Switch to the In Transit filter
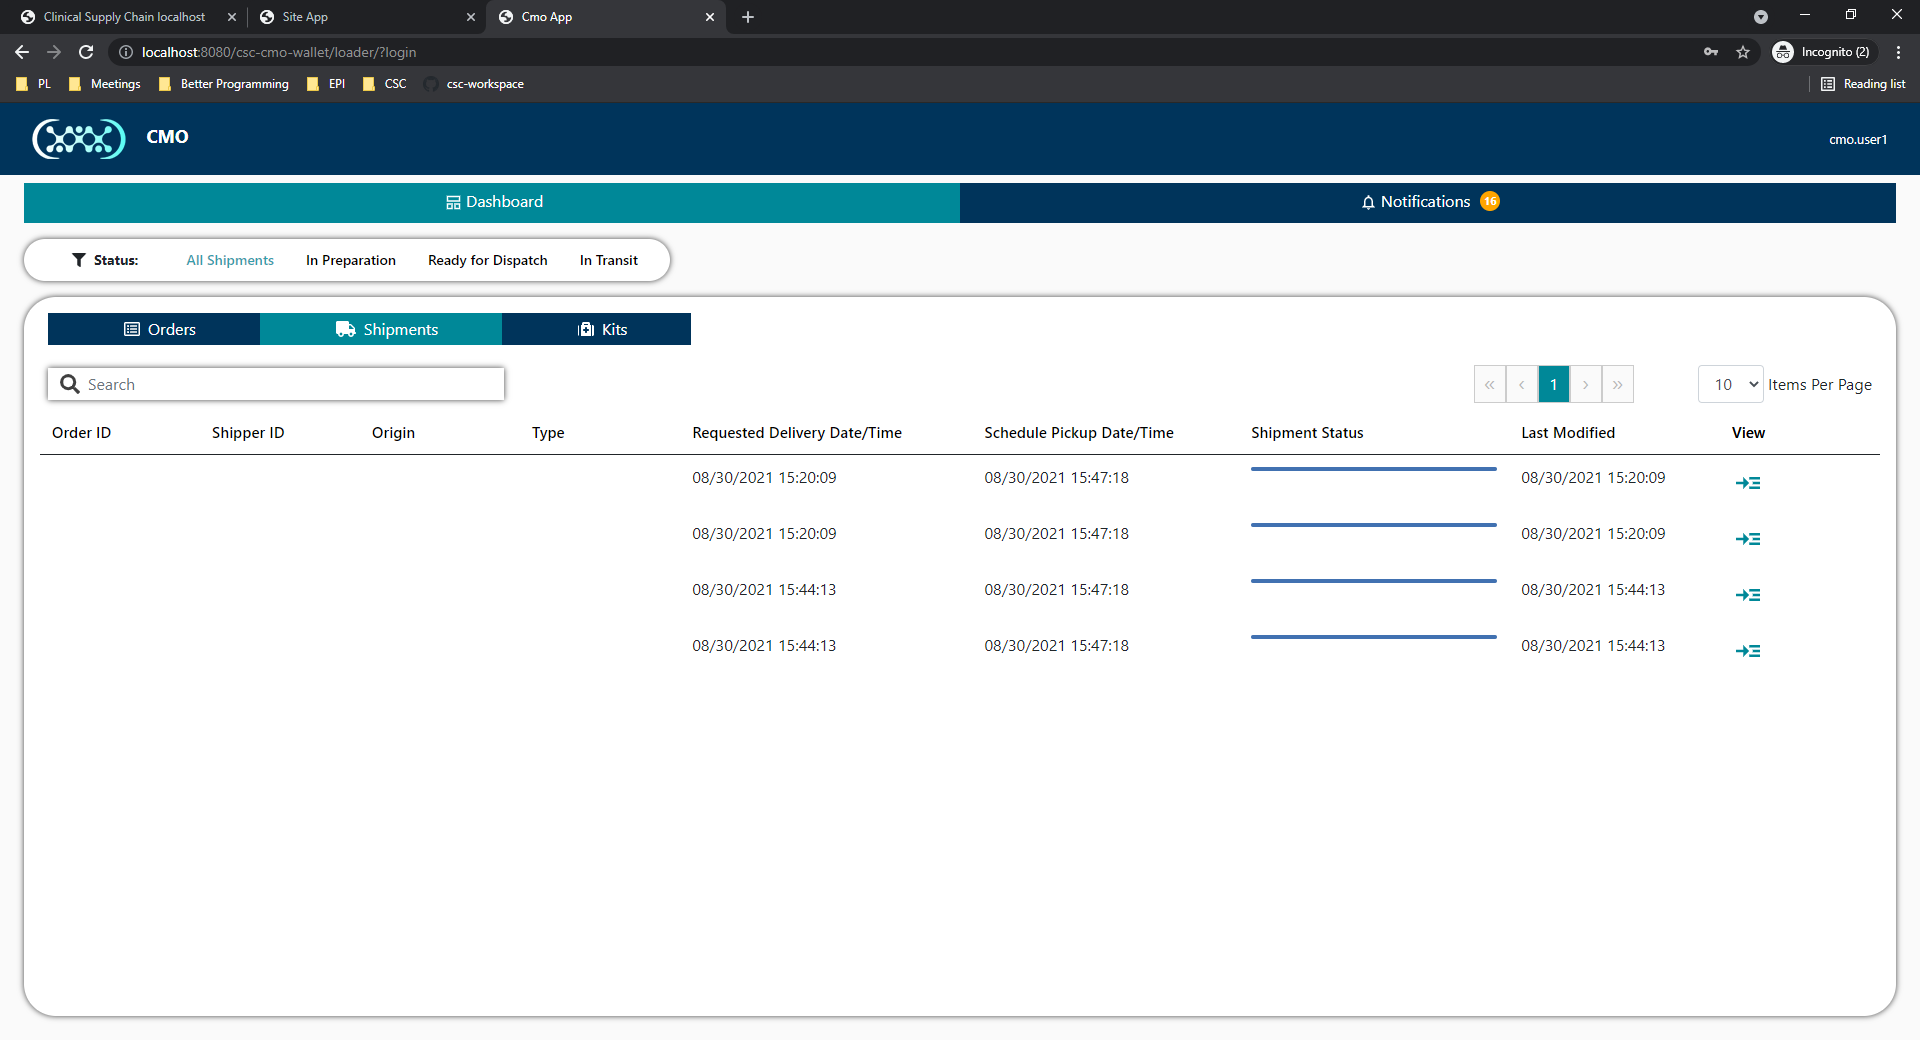The width and height of the screenshot is (1920, 1040). tap(608, 259)
